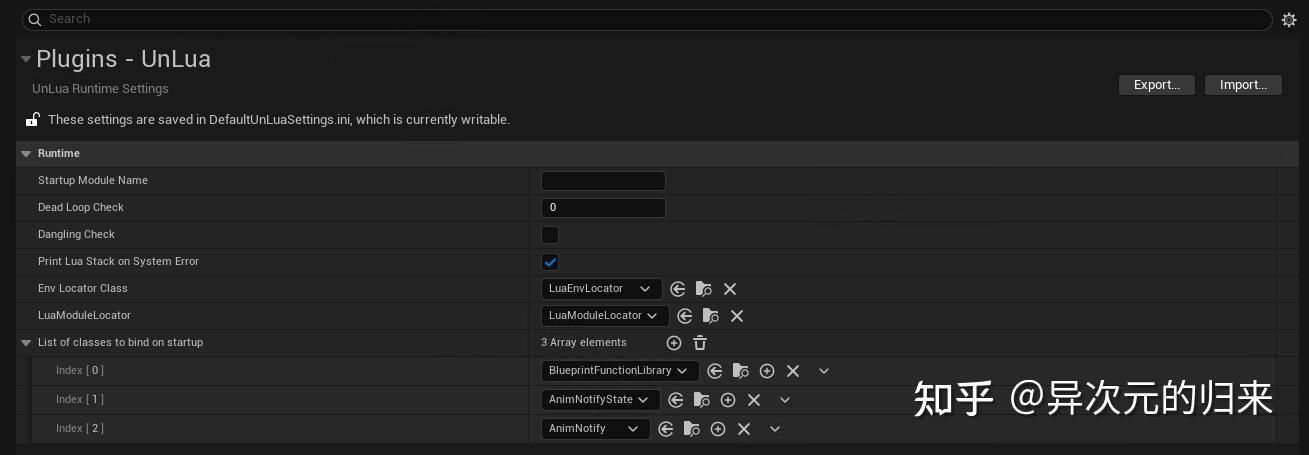Browse to Index [1] class in content browser
The image size is (1309, 455).
point(702,400)
